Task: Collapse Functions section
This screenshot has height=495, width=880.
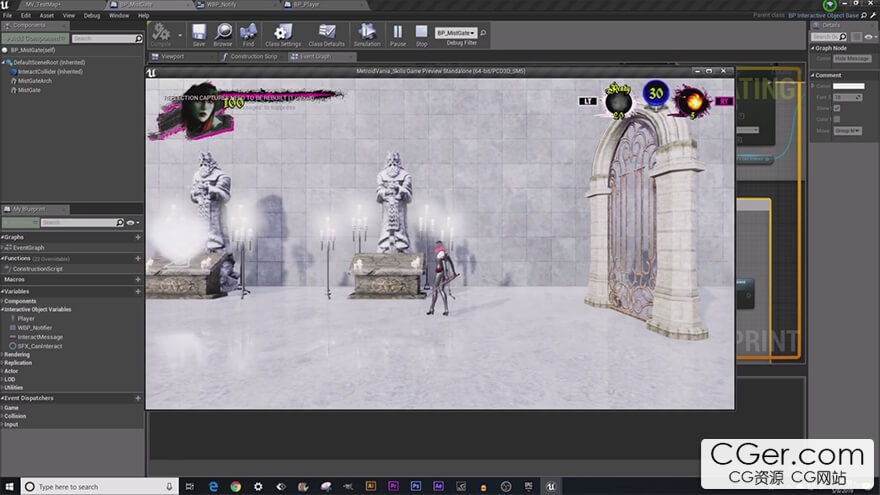Action: (3, 259)
